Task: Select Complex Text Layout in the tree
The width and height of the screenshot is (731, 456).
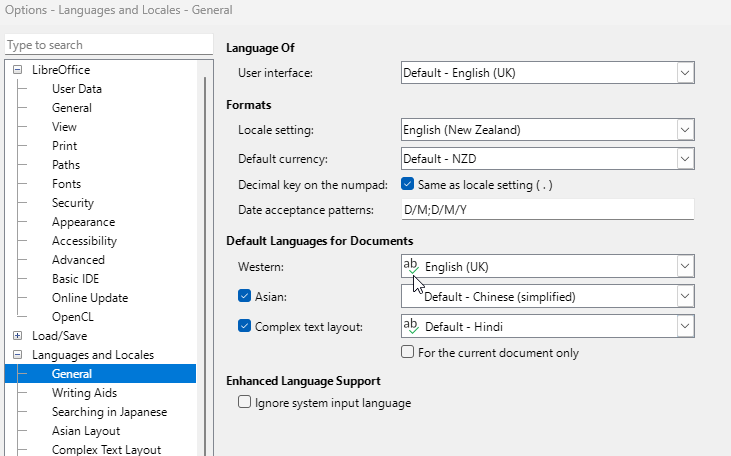Action: [x=106, y=449]
